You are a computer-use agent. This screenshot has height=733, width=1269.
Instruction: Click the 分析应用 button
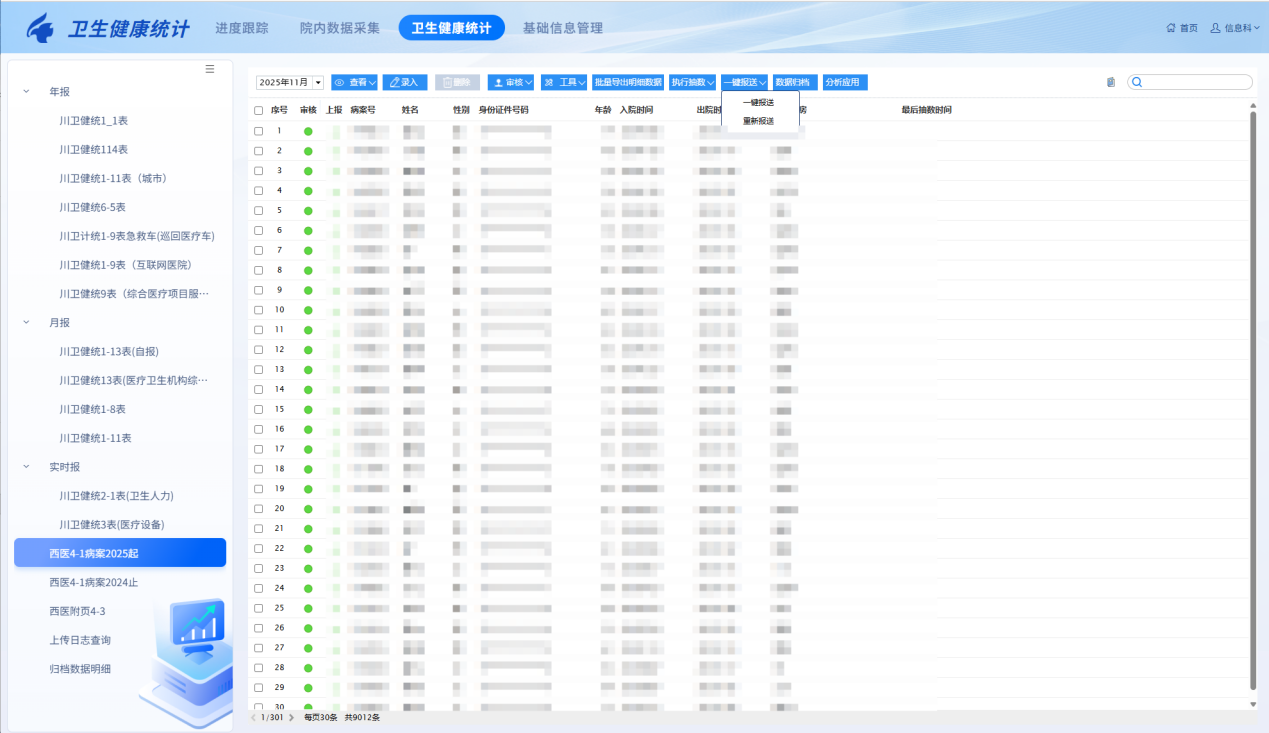tap(842, 82)
